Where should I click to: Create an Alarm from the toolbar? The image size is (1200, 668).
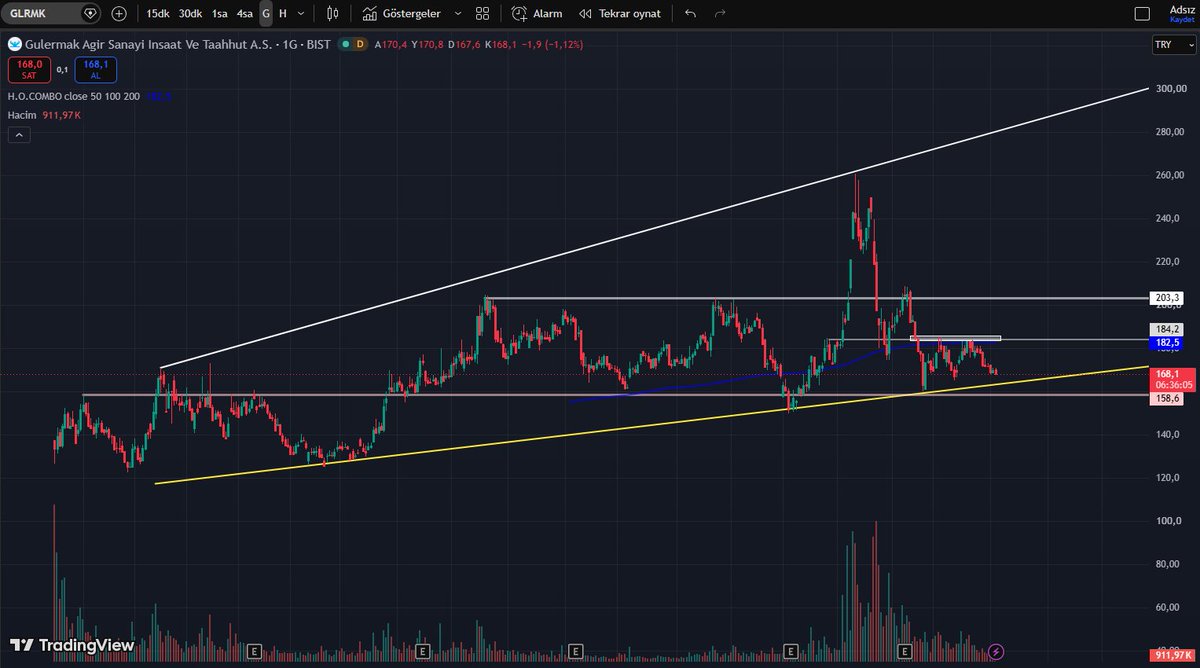(x=537, y=14)
